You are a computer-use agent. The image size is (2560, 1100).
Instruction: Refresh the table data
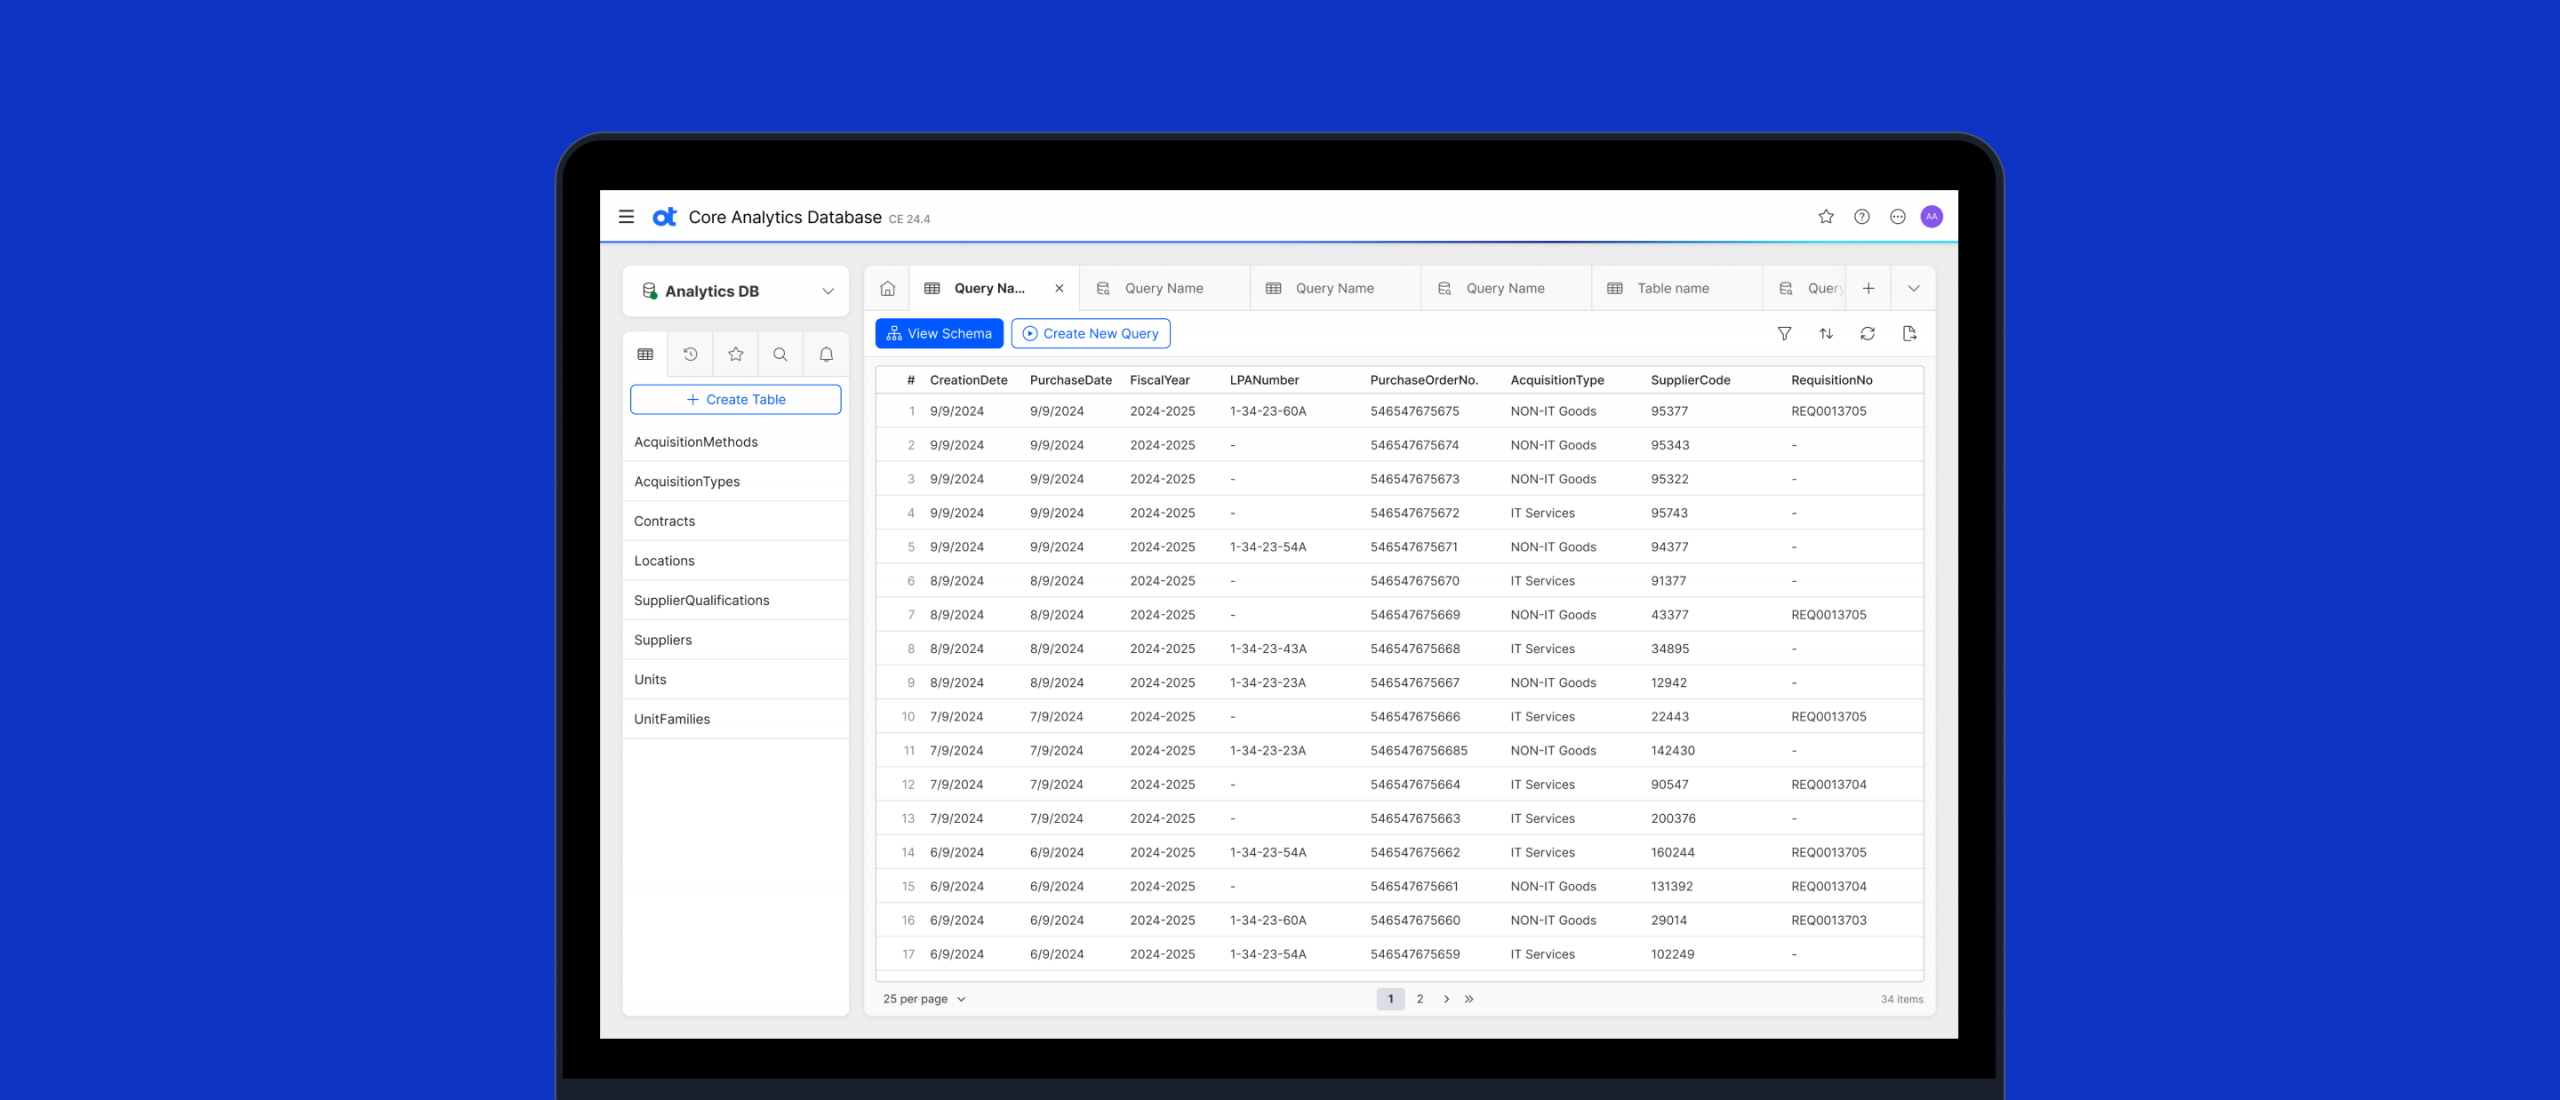click(1867, 334)
